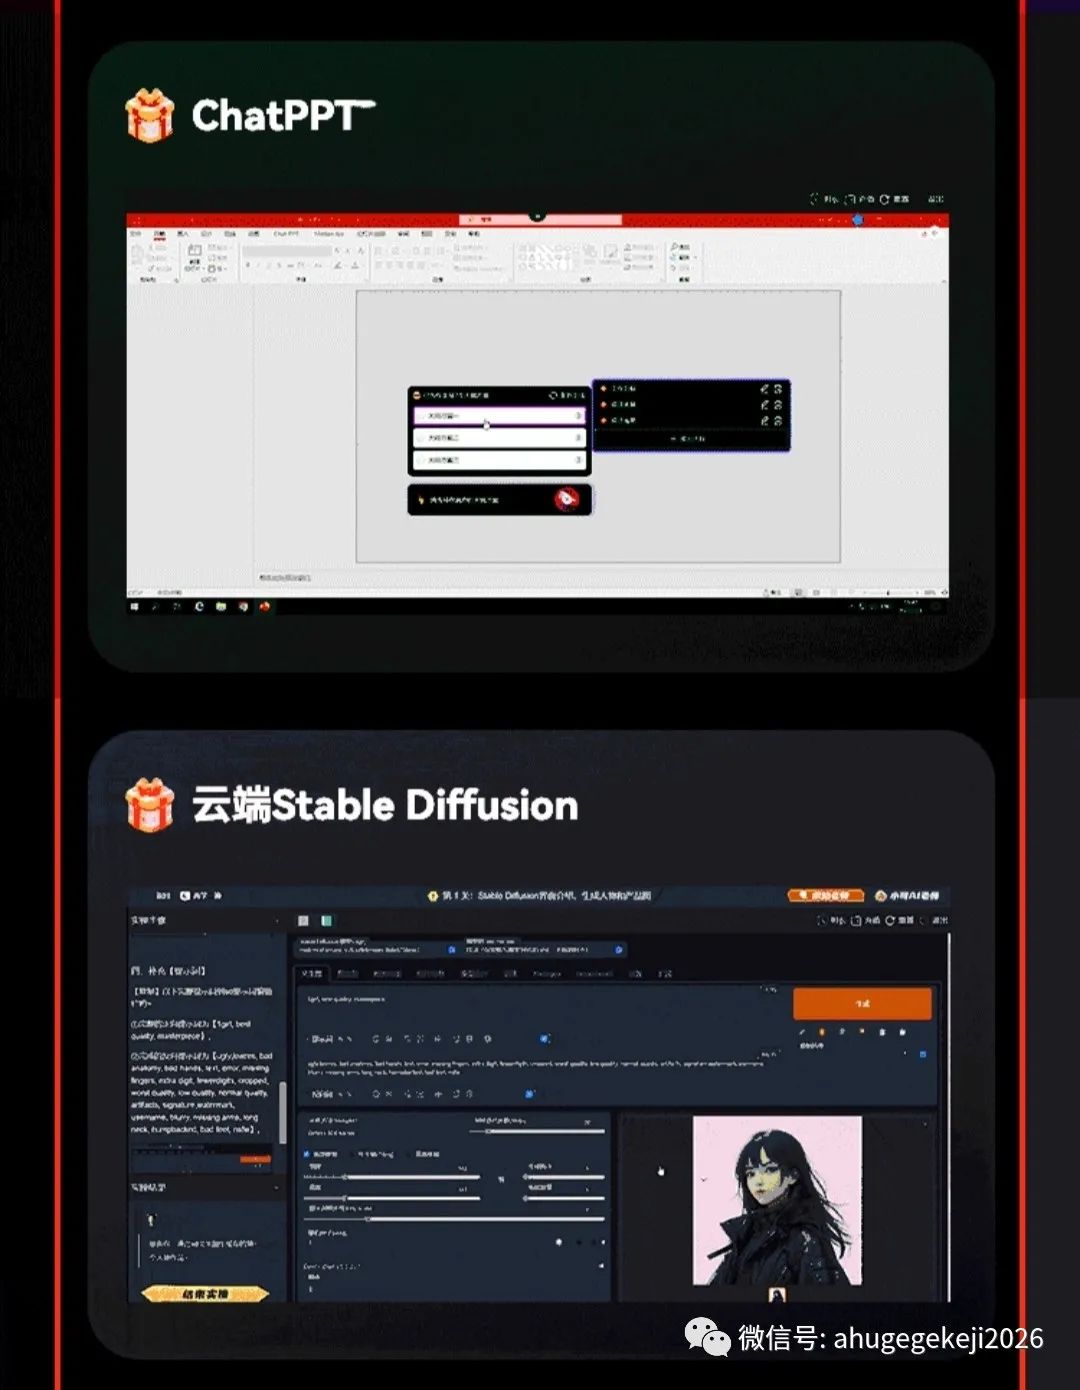Open the Motion Go ribbon tab in PowerPoint
Screen dimensions: 1080x1390
click(329, 233)
